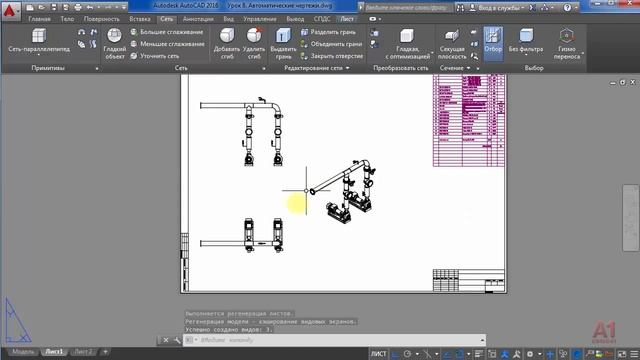This screenshot has width=640, height=360.
Task: Click the Plot printer icon
Action: (78, 7)
